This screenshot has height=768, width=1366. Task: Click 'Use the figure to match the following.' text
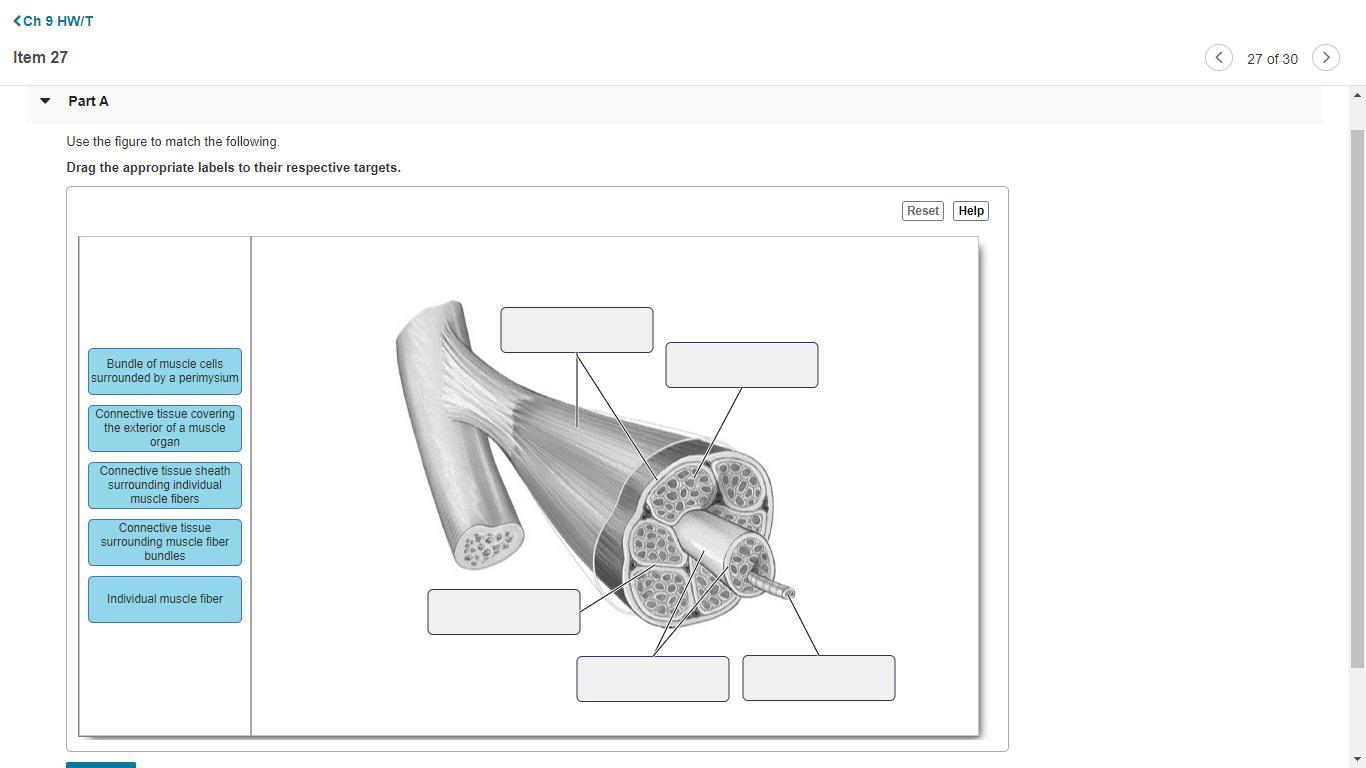point(173,142)
